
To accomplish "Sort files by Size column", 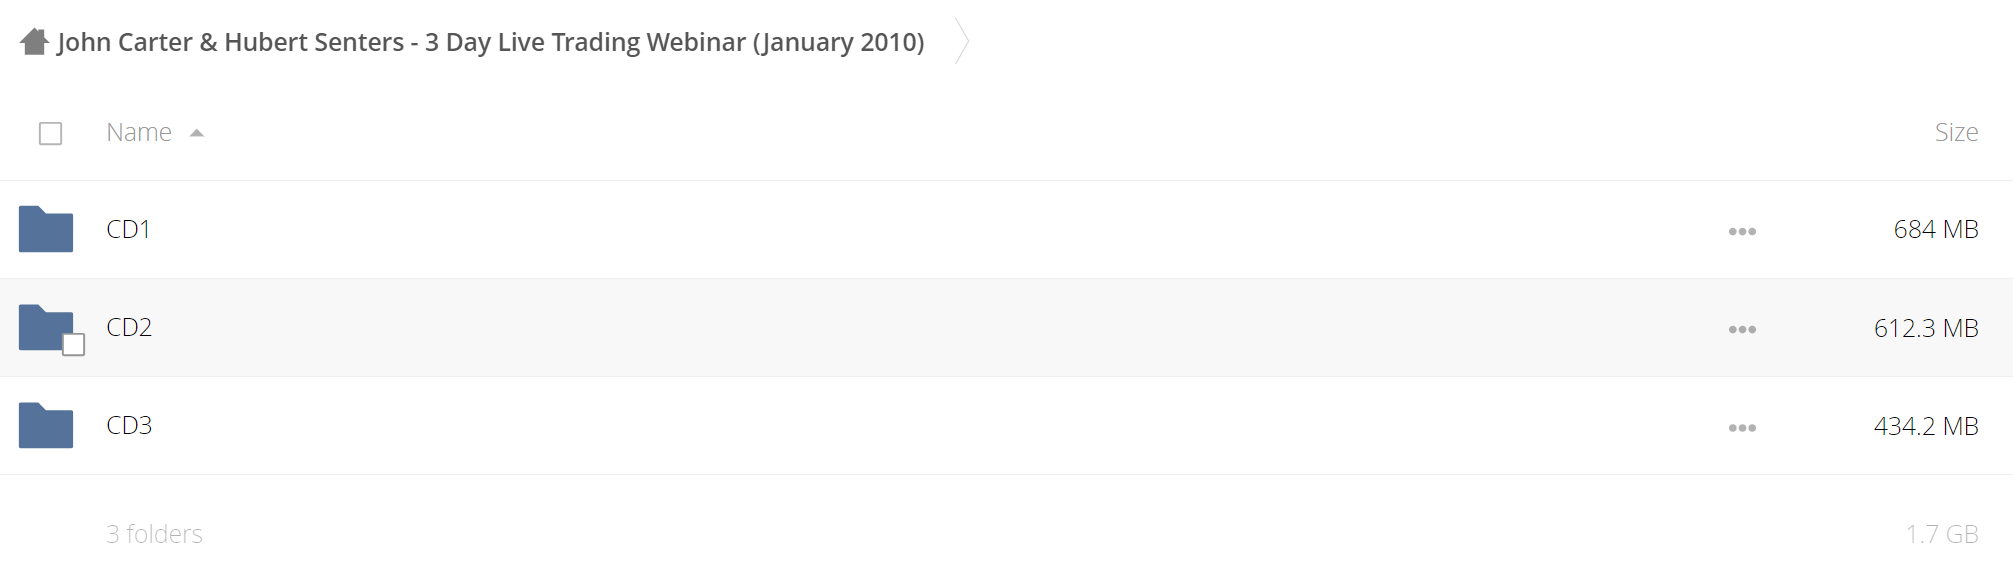I will click(1956, 132).
